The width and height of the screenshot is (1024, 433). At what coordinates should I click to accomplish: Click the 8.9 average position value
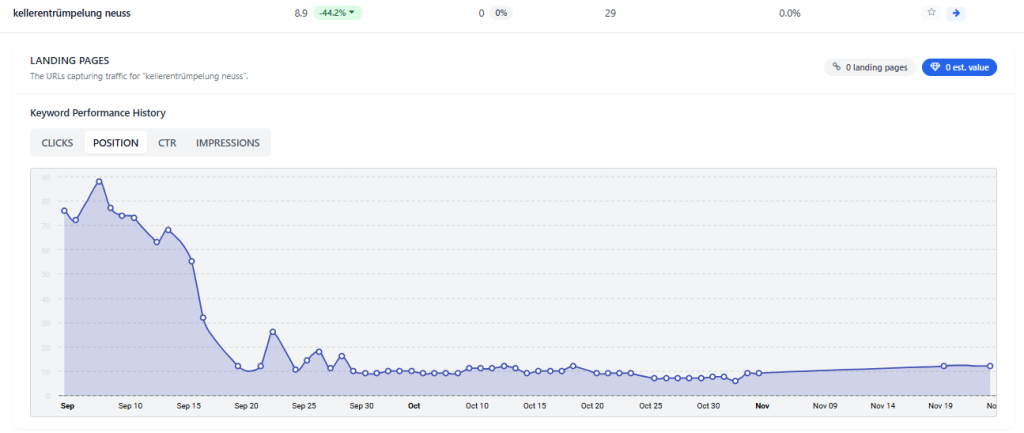(x=301, y=13)
